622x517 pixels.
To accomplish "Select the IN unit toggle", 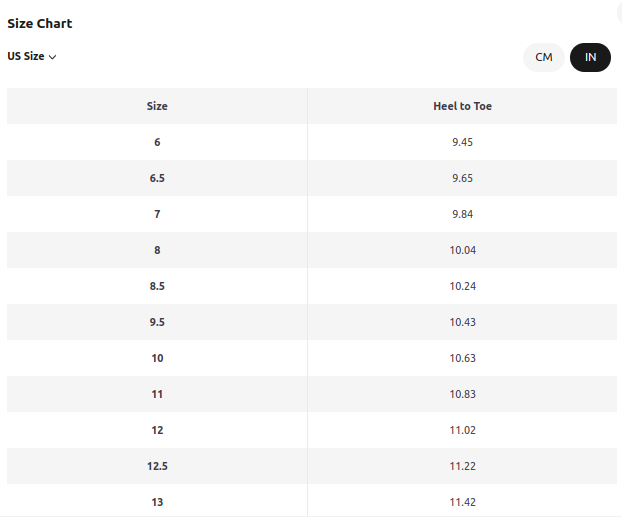I will pos(590,57).
